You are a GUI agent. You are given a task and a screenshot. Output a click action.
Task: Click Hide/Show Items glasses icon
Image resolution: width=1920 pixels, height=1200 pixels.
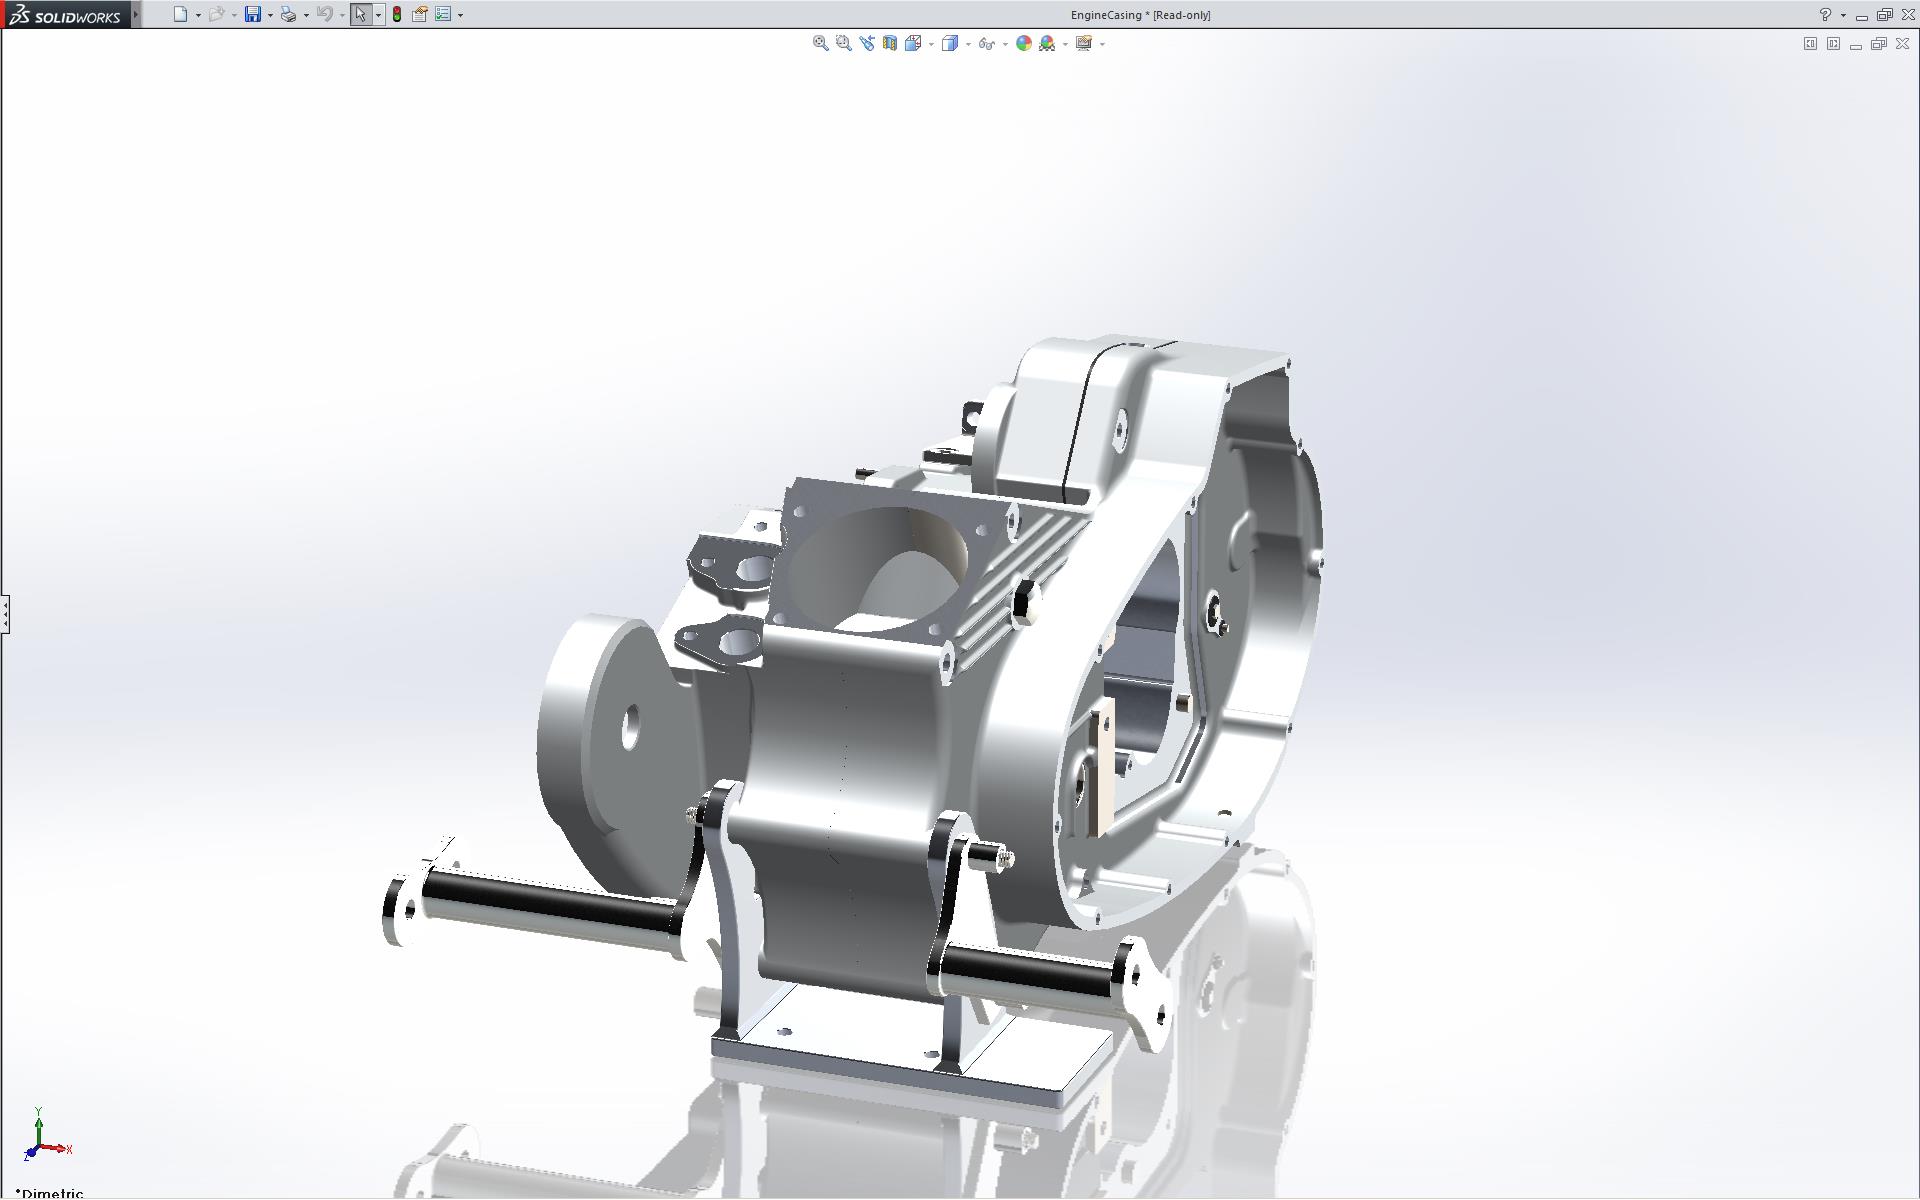pyautogui.click(x=986, y=43)
